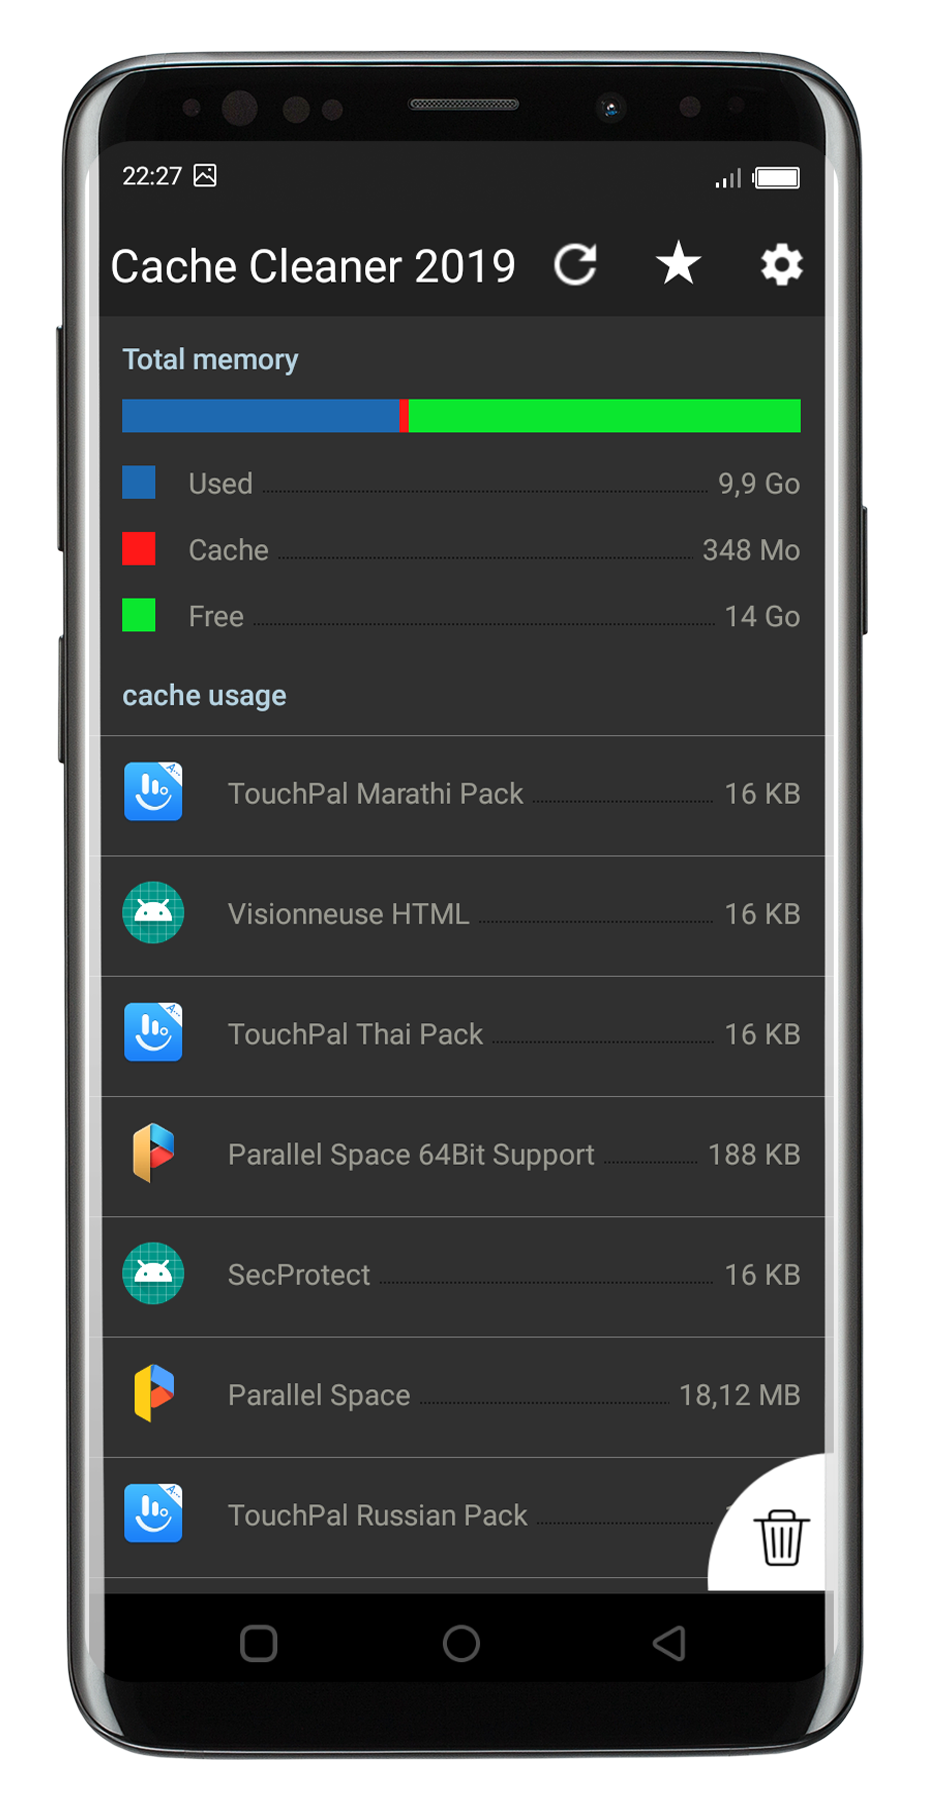Tap TouchPal Marathi Pack app icon
This screenshot has height=1804, width=927.
[x=153, y=792]
